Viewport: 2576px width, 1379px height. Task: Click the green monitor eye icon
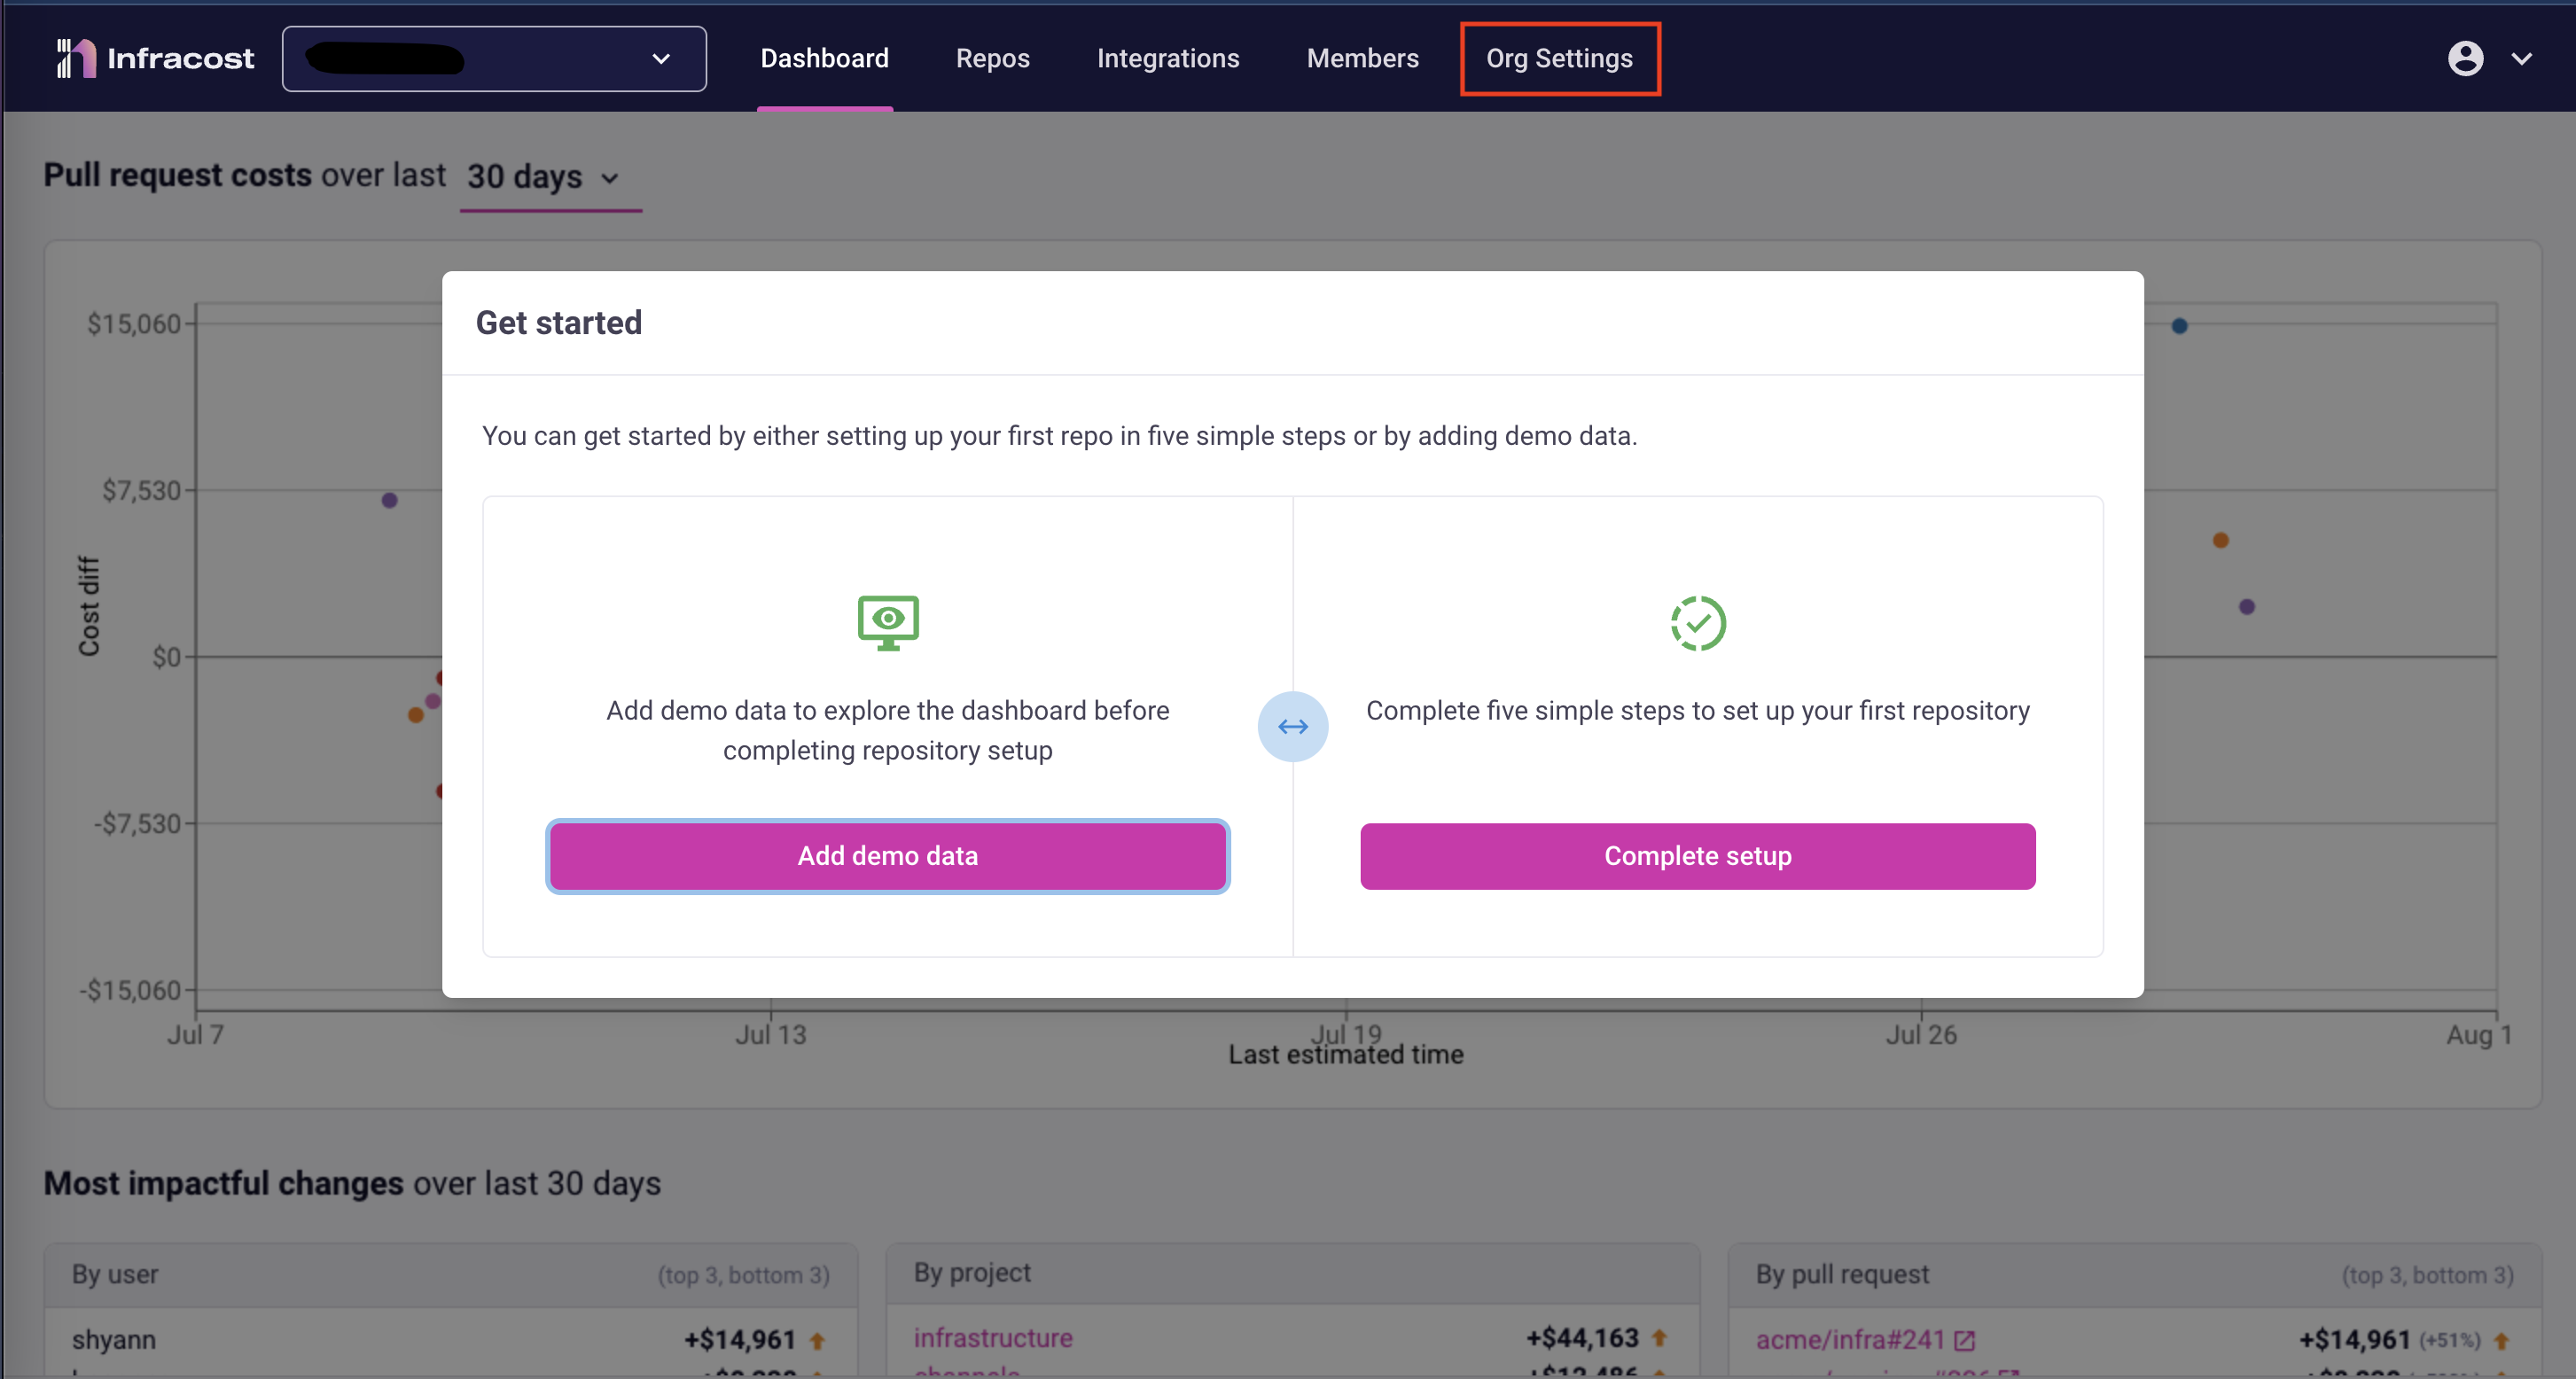coord(888,622)
